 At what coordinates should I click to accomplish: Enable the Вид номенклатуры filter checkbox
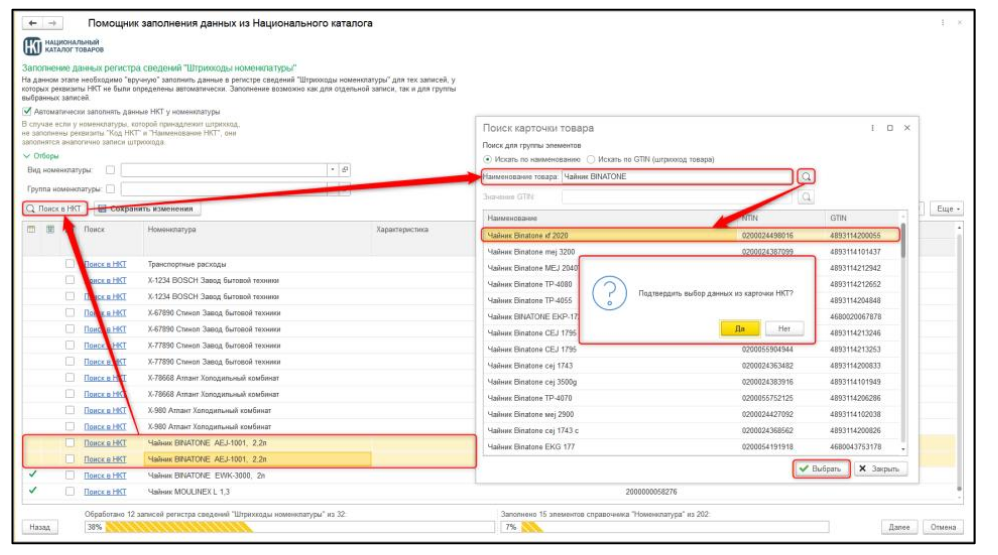pos(110,170)
